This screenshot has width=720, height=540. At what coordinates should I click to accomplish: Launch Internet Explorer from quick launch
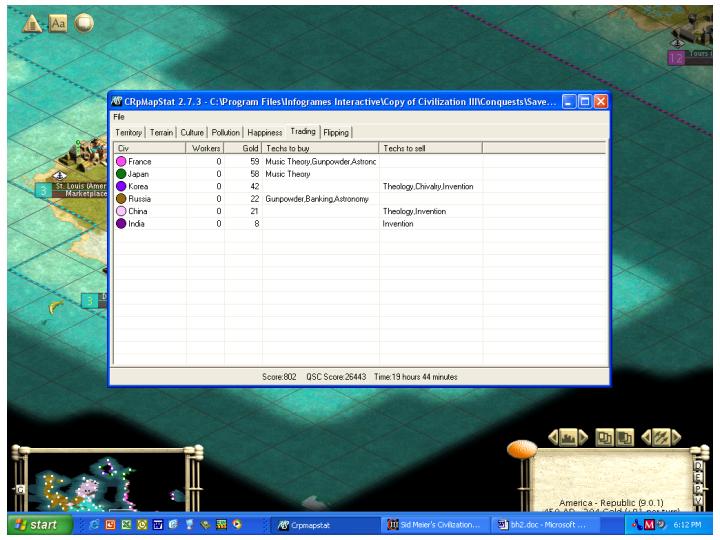(94, 524)
